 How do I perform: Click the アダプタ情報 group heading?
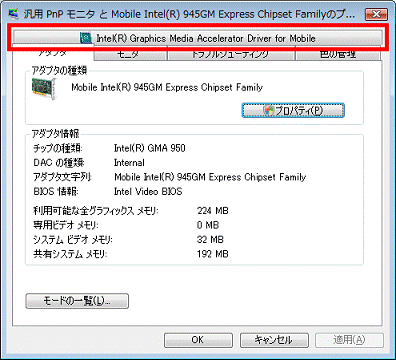pyautogui.click(x=55, y=134)
